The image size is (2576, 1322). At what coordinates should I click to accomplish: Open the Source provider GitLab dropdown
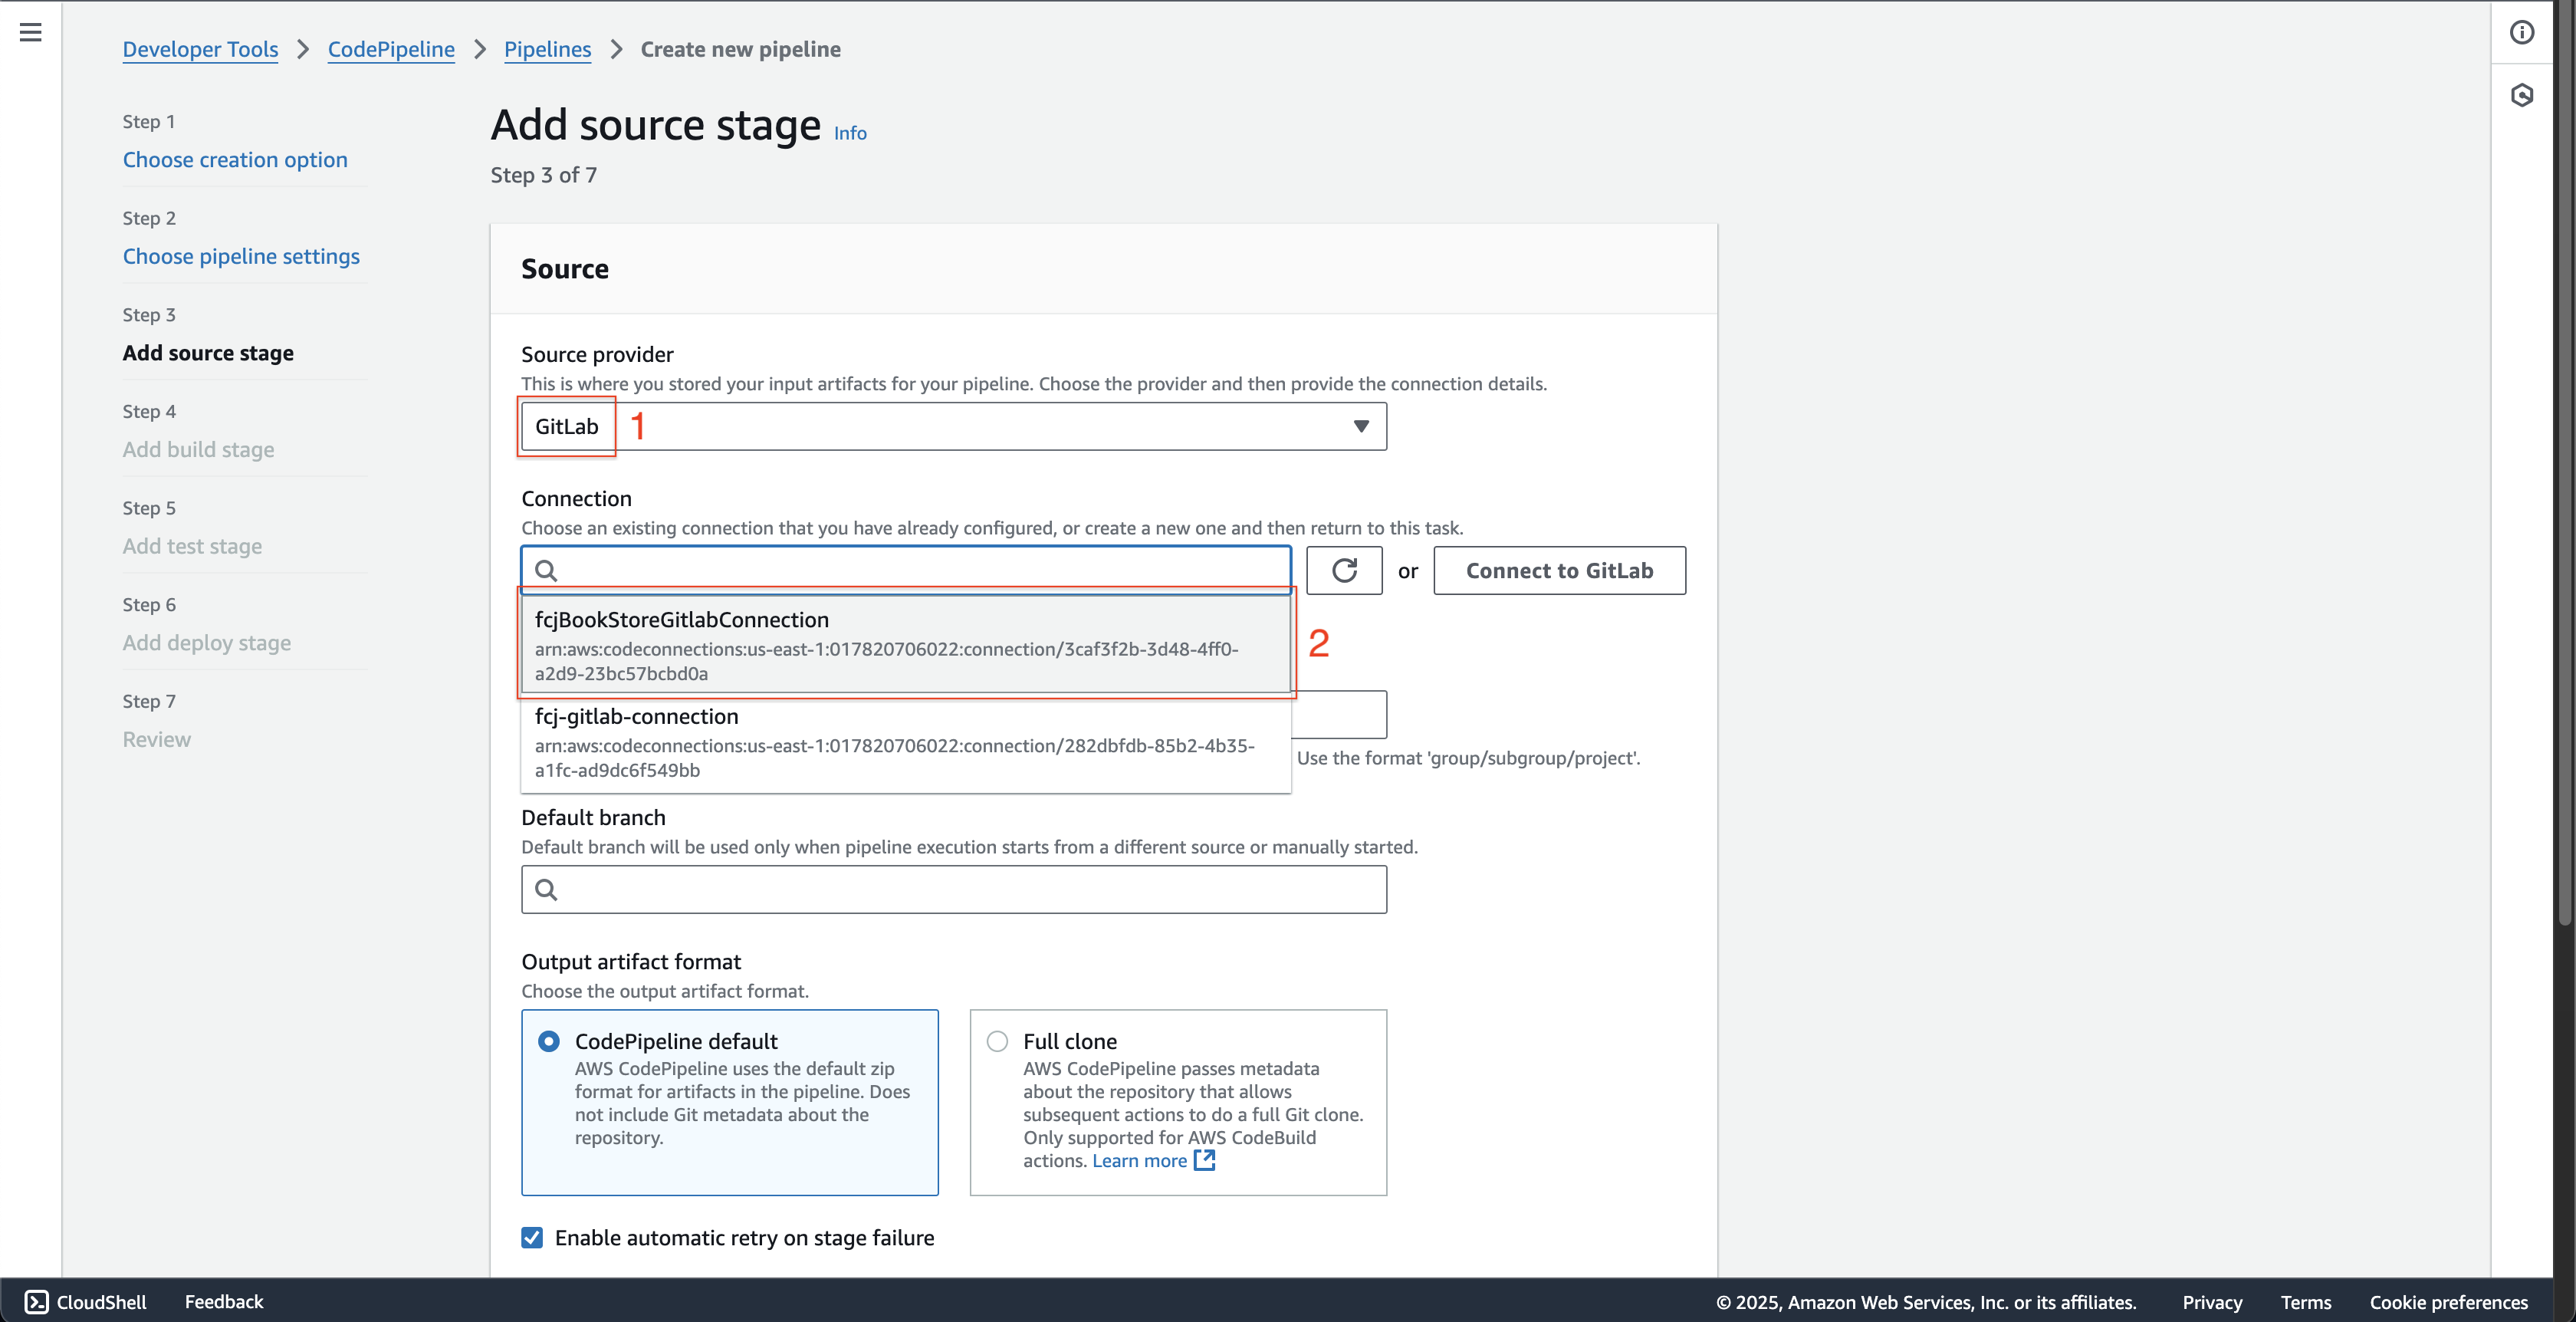click(x=954, y=426)
